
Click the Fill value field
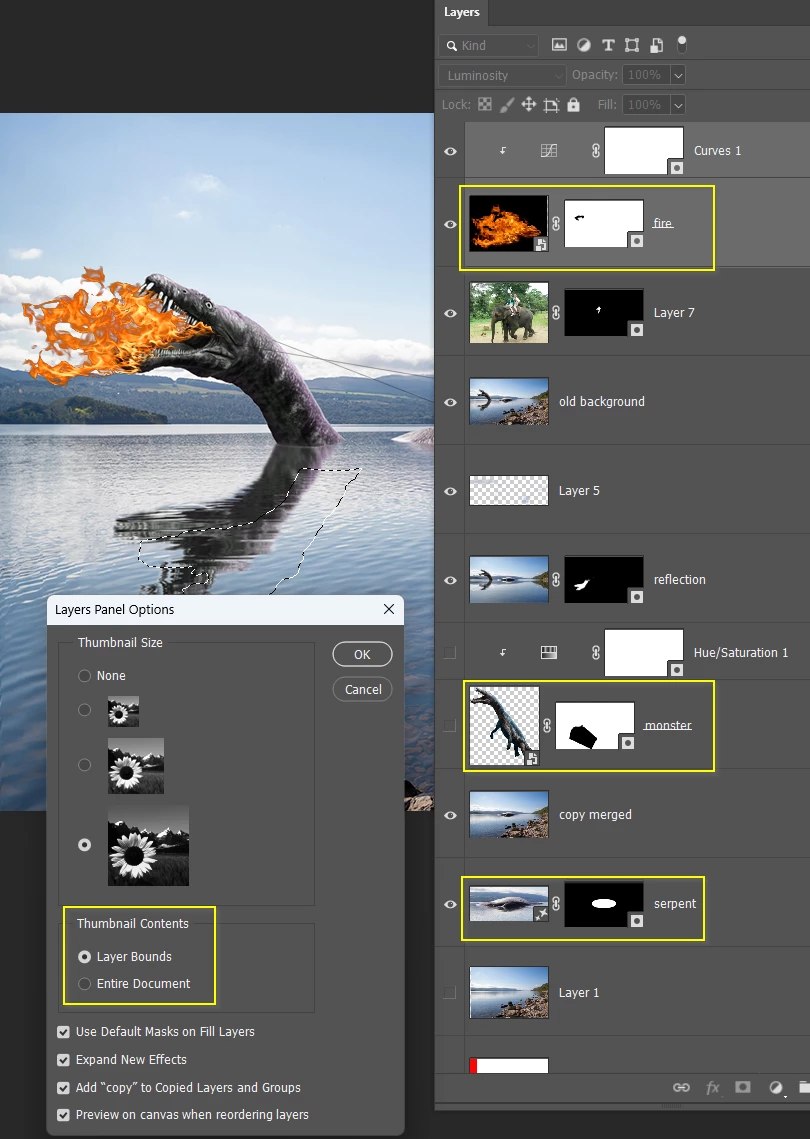click(645, 105)
